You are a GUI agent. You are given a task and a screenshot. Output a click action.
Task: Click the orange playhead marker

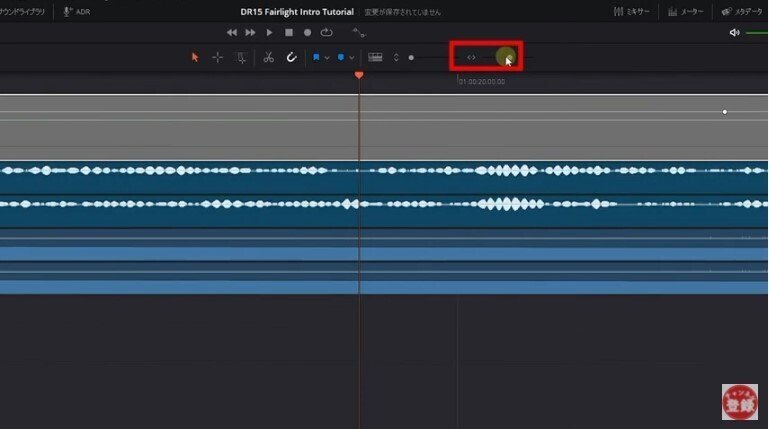[359, 75]
